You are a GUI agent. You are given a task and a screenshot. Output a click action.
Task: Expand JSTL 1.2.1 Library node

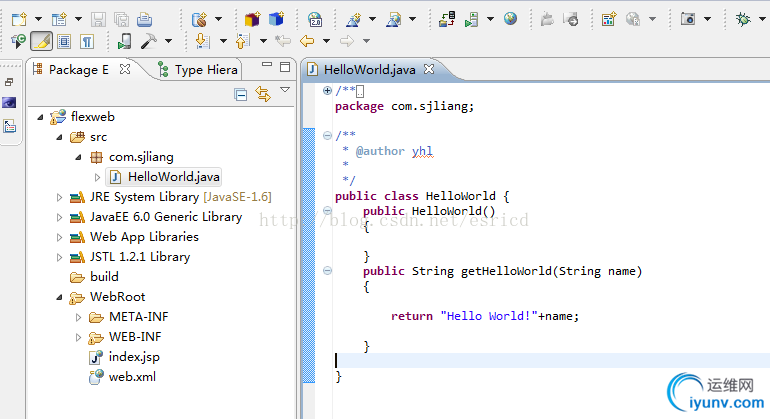point(59,257)
